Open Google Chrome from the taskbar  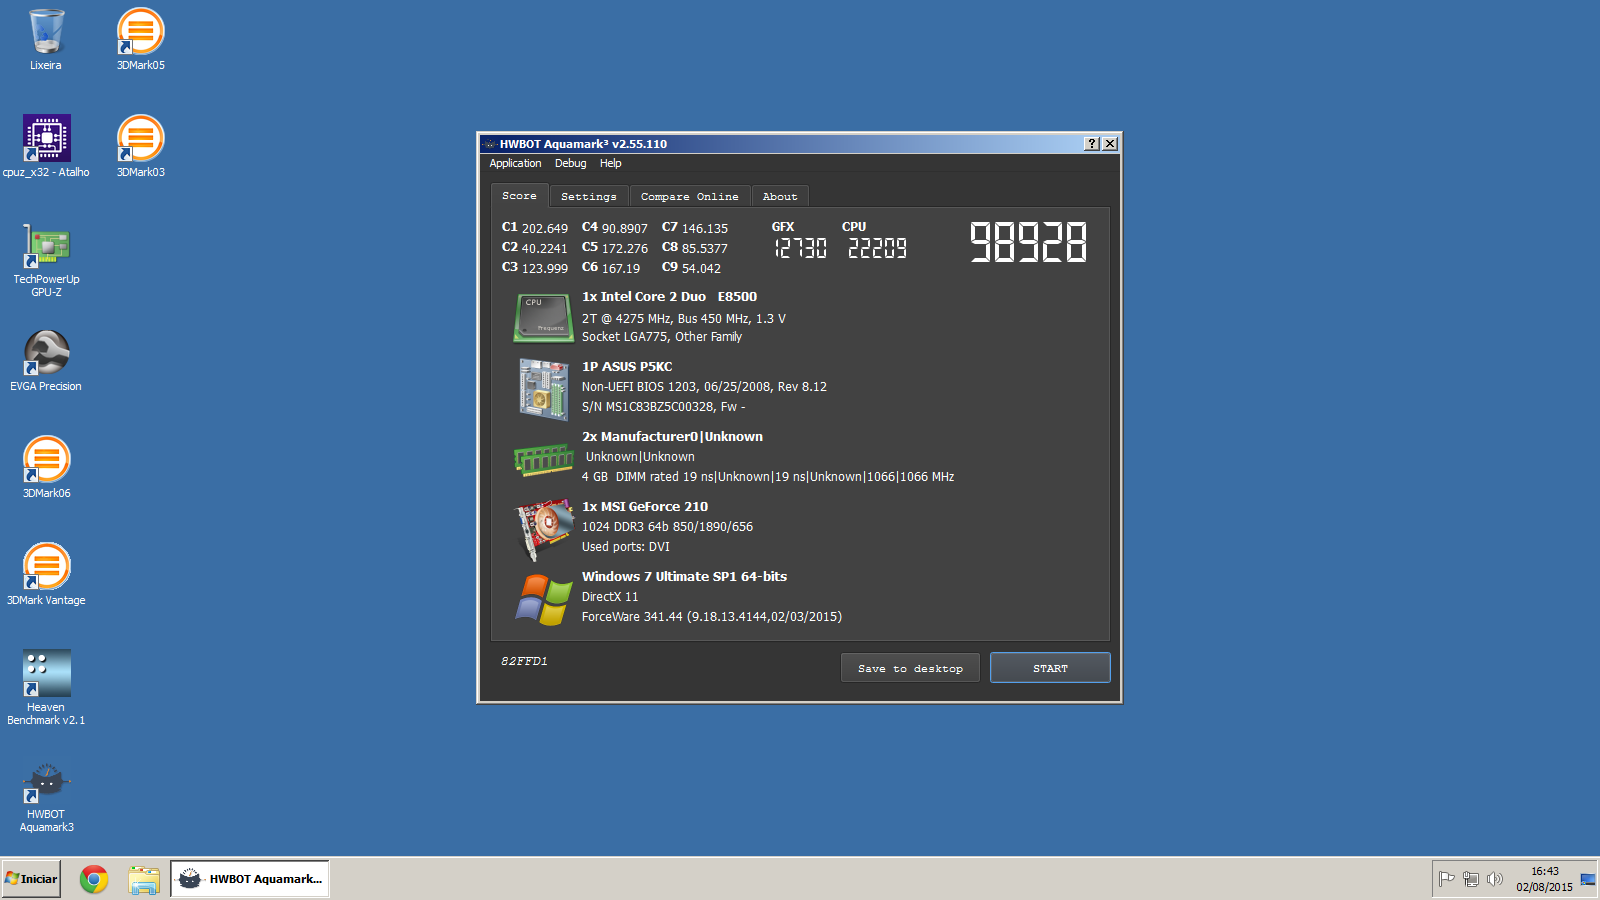[x=94, y=879]
